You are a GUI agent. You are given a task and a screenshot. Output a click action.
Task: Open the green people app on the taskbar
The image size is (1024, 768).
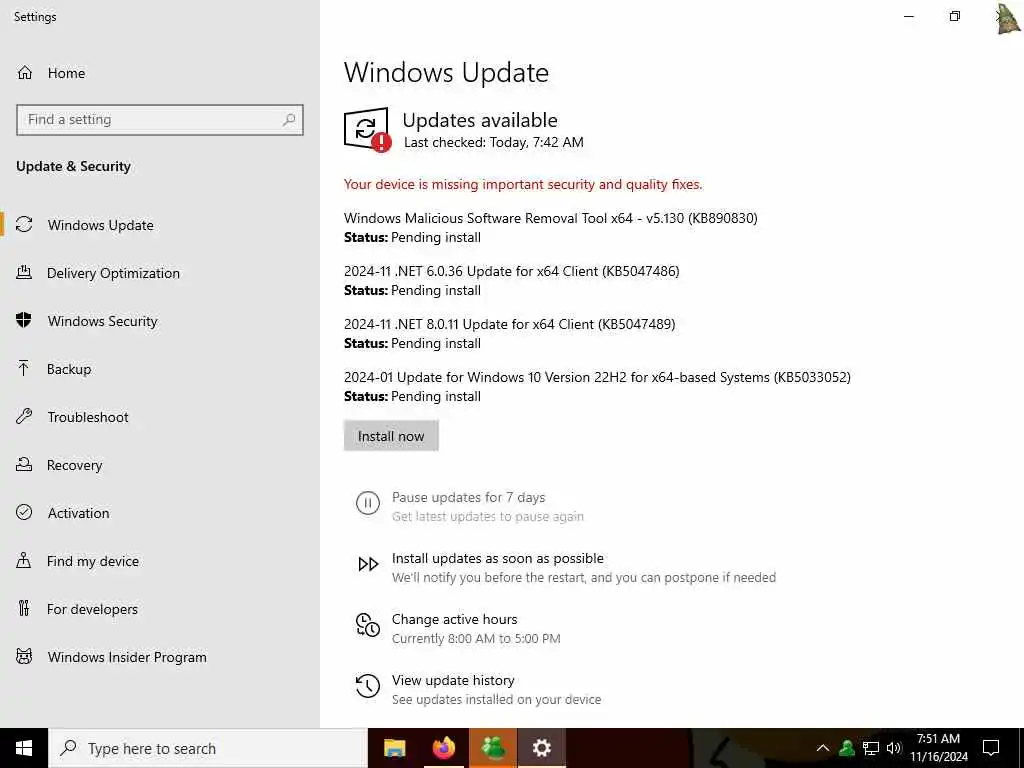pyautogui.click(x=493, y=748)
